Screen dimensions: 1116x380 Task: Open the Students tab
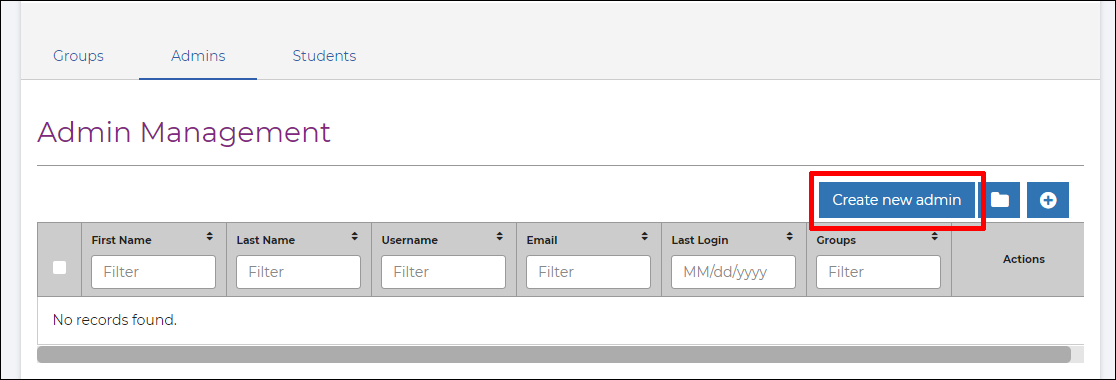pos(324,56)
